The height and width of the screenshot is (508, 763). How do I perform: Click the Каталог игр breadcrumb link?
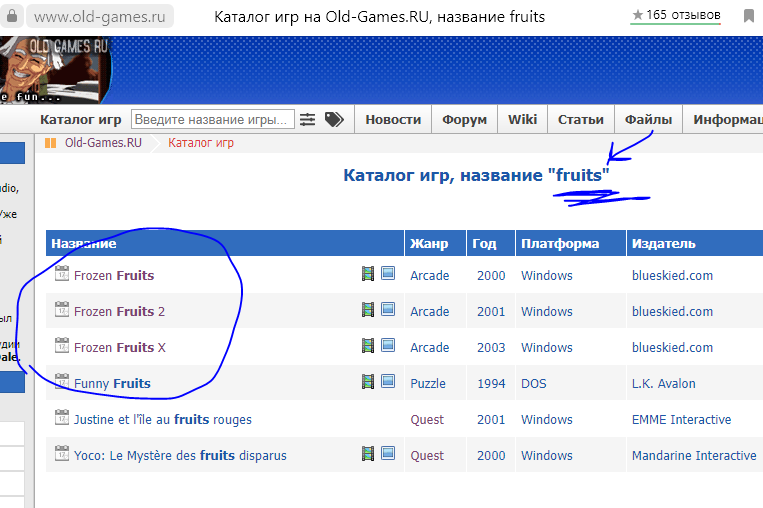click(x=201, y=143)
